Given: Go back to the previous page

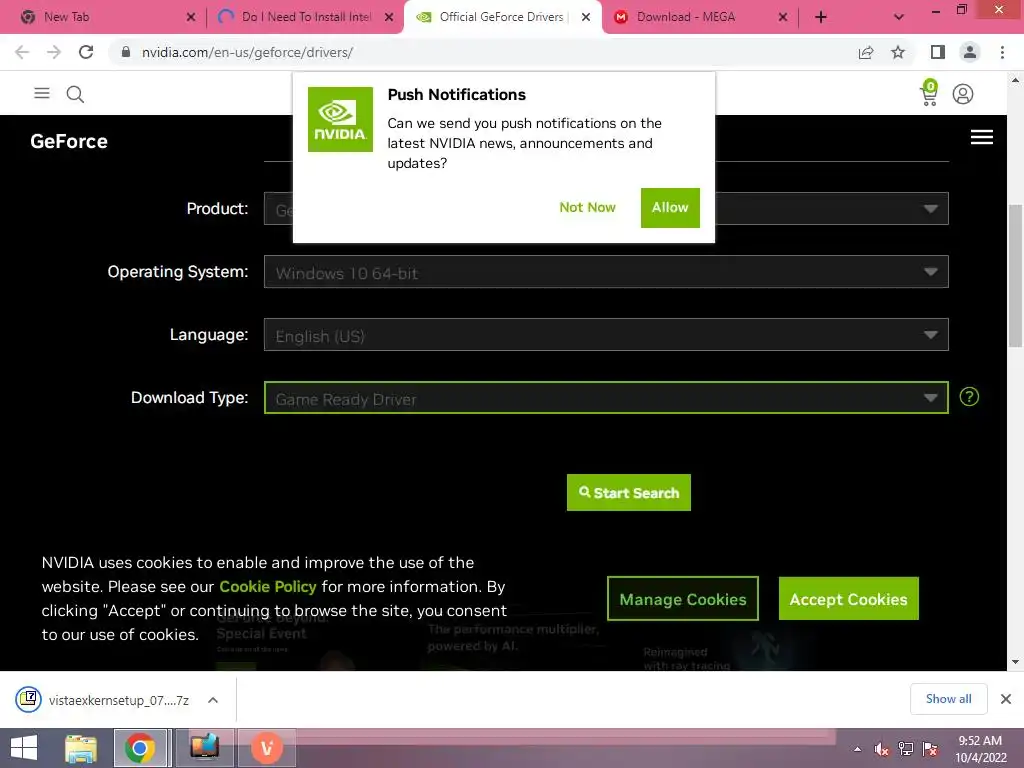Looking at the screenshot, I should 22,52.
